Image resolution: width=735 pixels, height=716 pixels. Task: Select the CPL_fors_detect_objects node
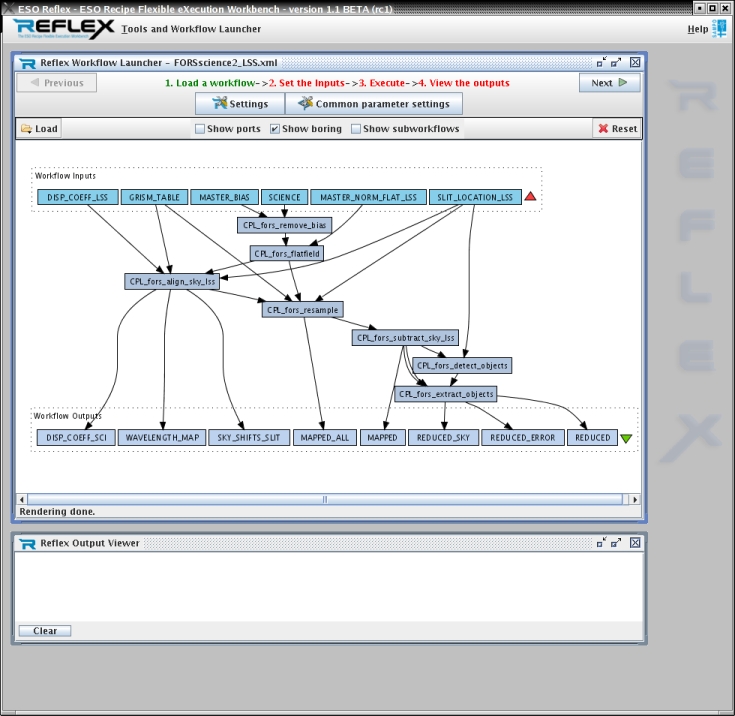pyautogui.click(x=462, y=366)
